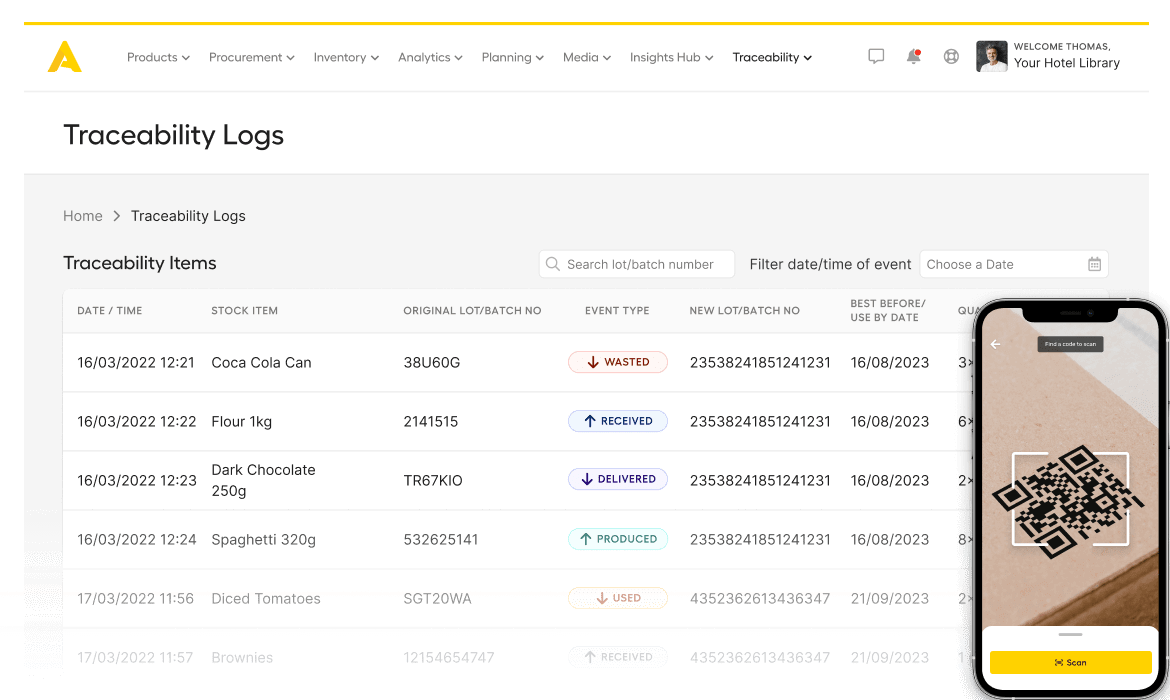The image size is (1170, 700).
Task: Expand the Products dropdown menu
Action: click(x=158, y=58)
